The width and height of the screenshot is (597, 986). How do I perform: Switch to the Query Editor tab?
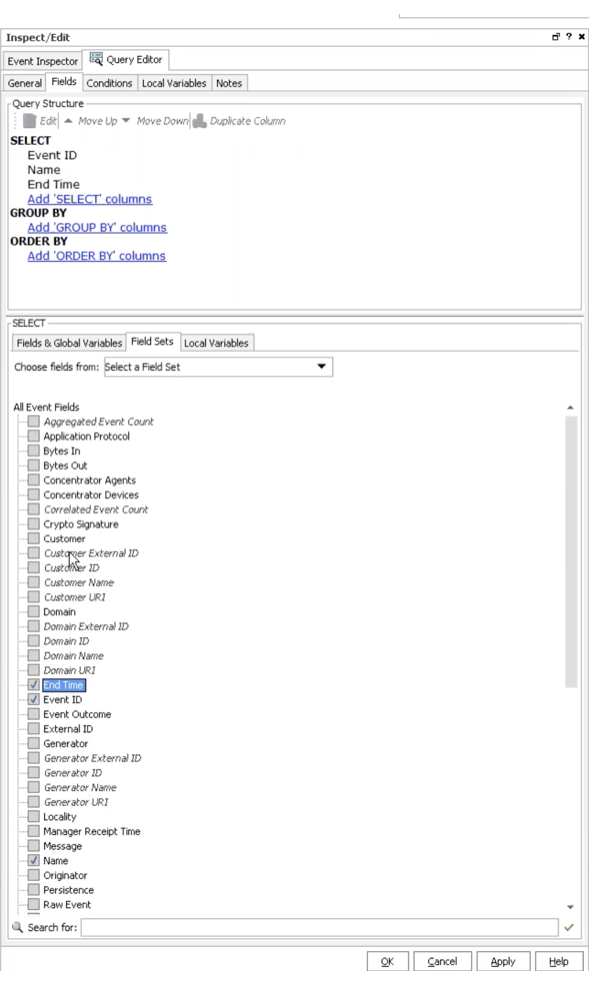tap(126, 59)
